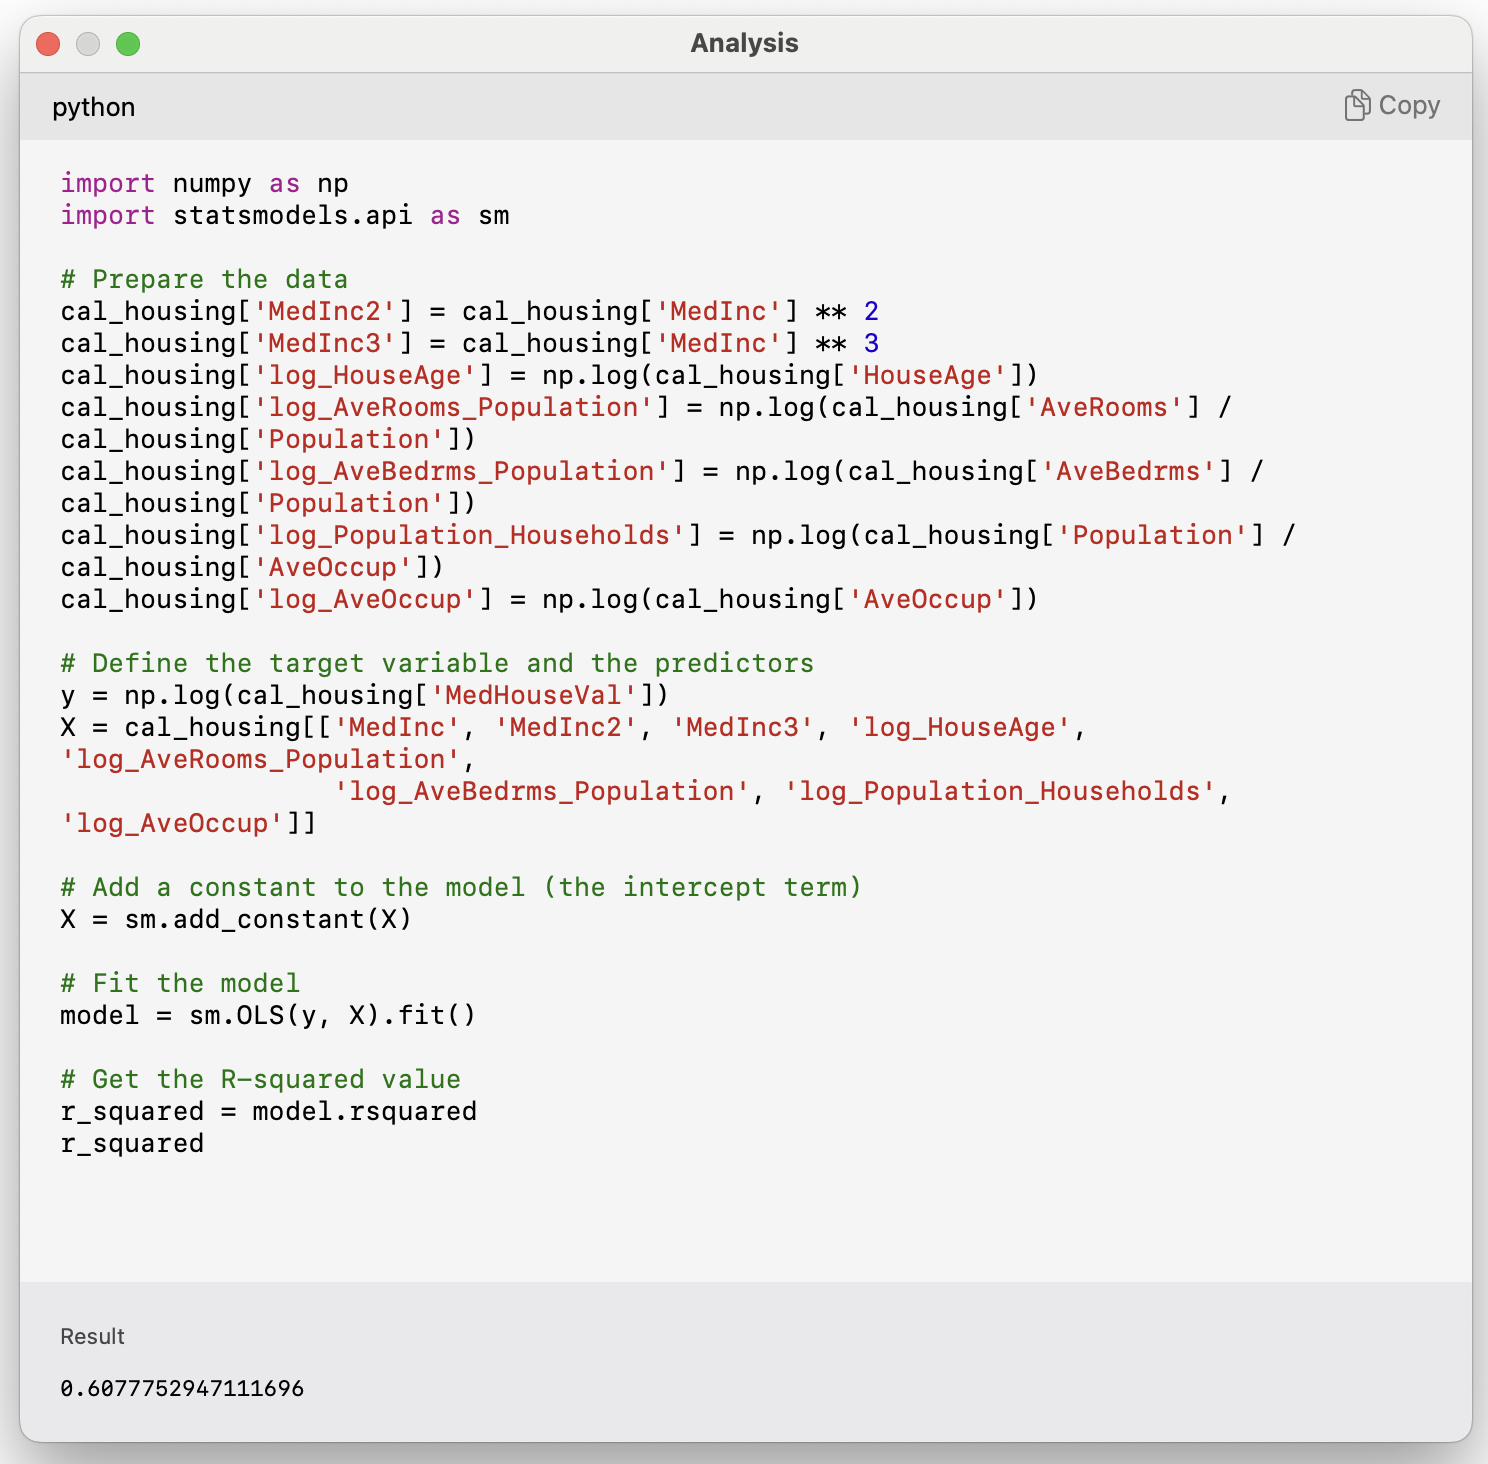This screenshot has width=1488, height=1464.
Task: Click the clipboard icon beside Copy
Action: [x=1356, y=105]
